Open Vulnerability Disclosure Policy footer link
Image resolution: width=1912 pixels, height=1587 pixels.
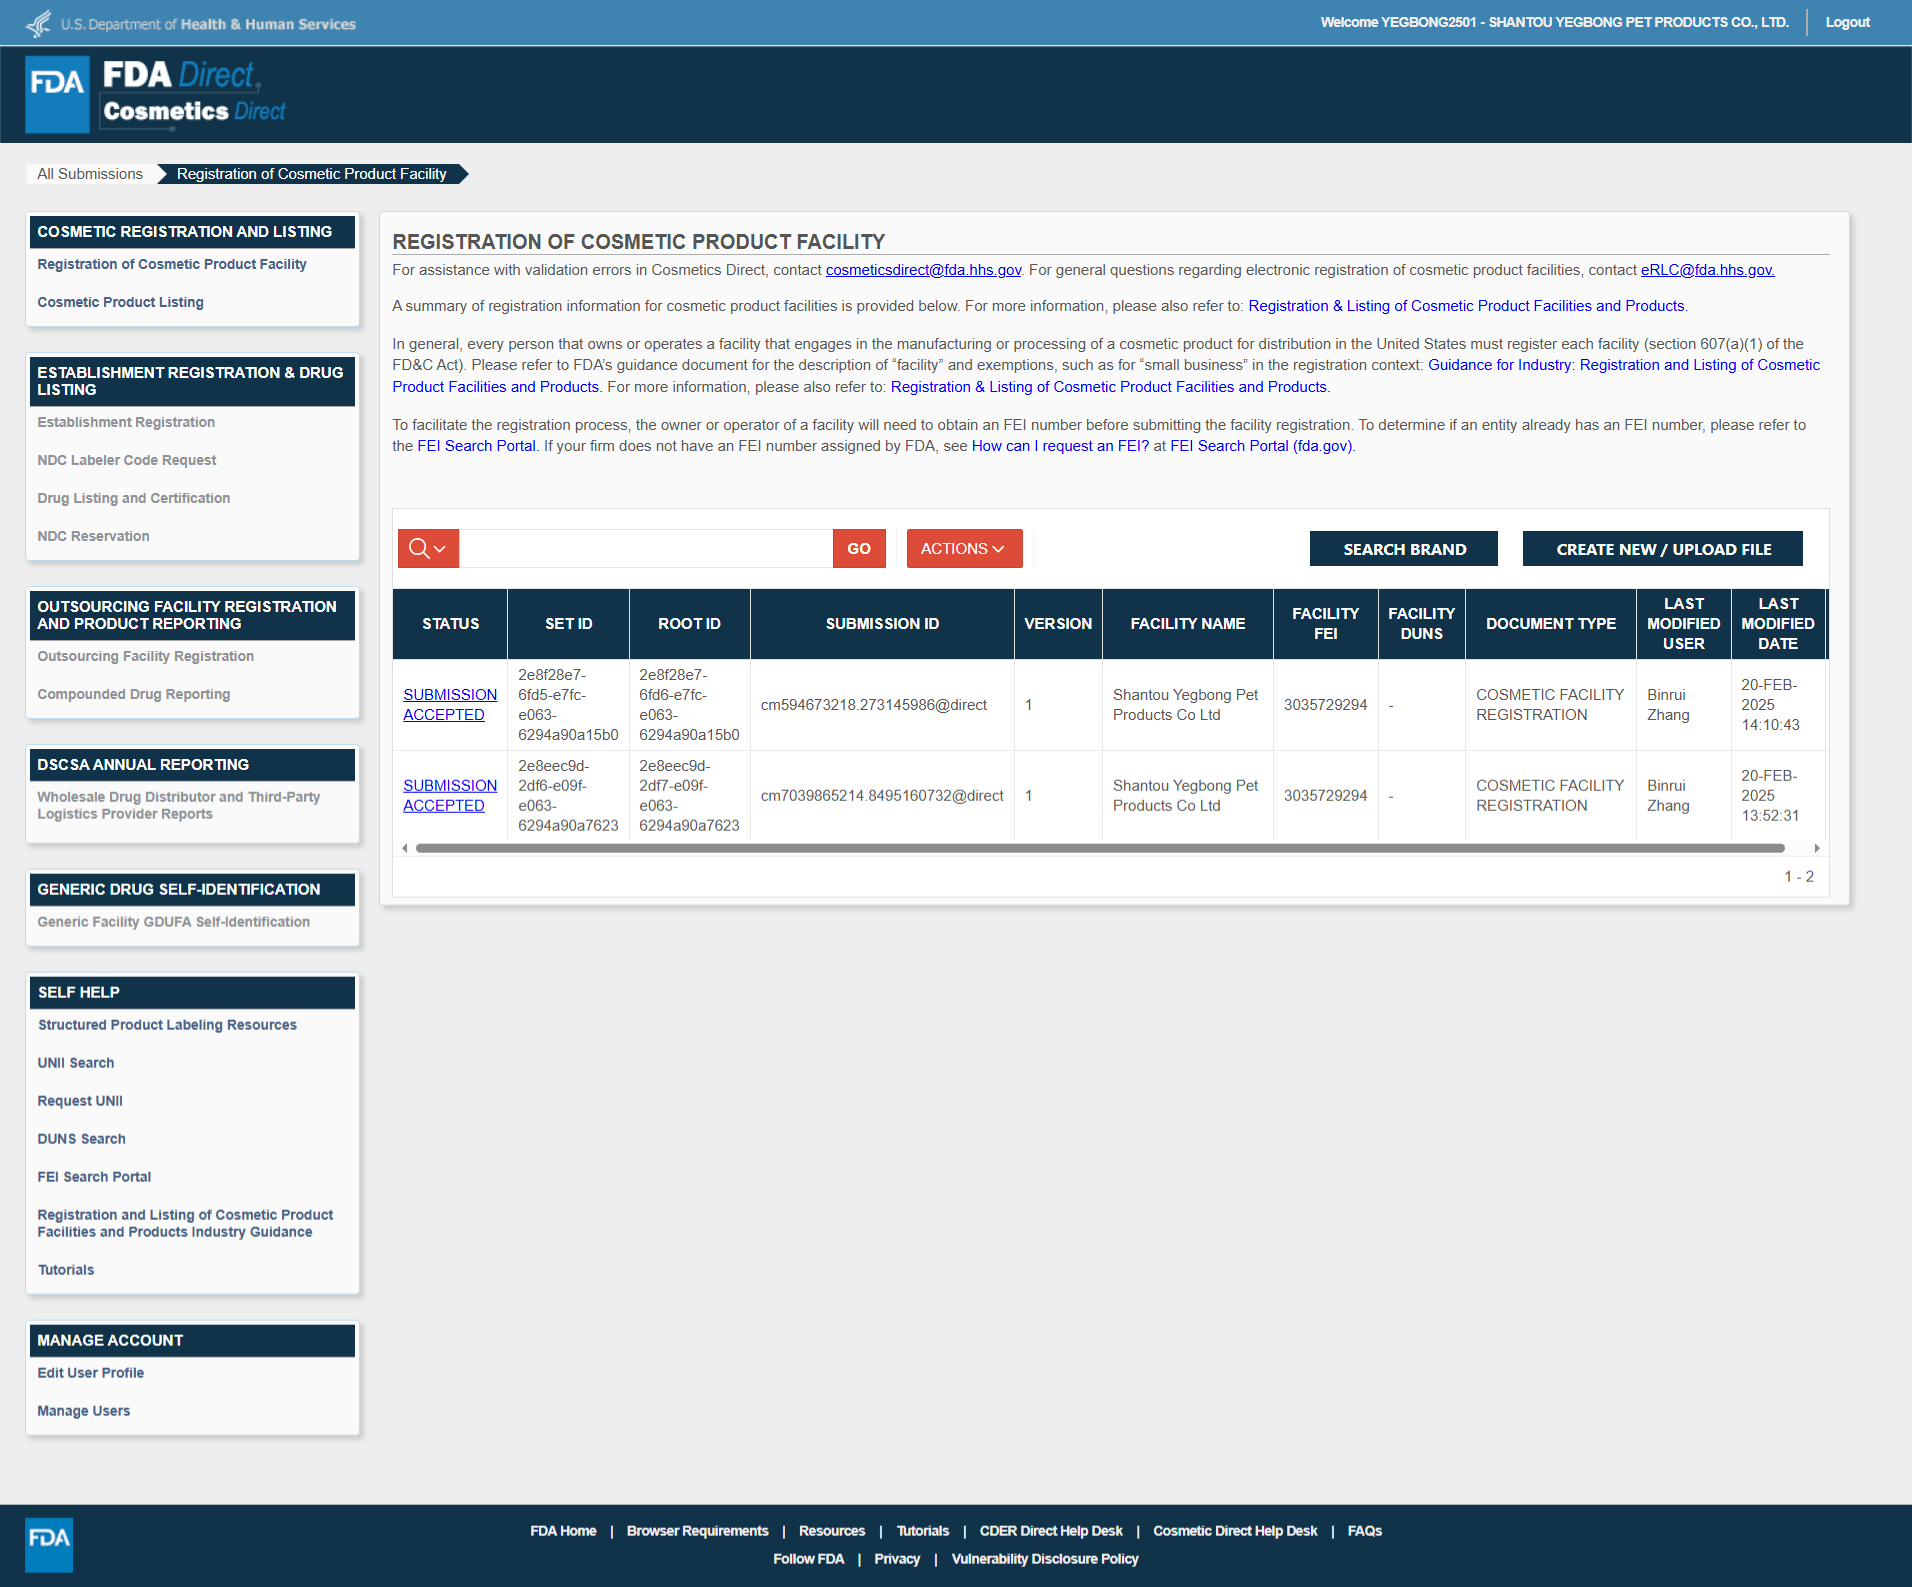point(1045,1559)
